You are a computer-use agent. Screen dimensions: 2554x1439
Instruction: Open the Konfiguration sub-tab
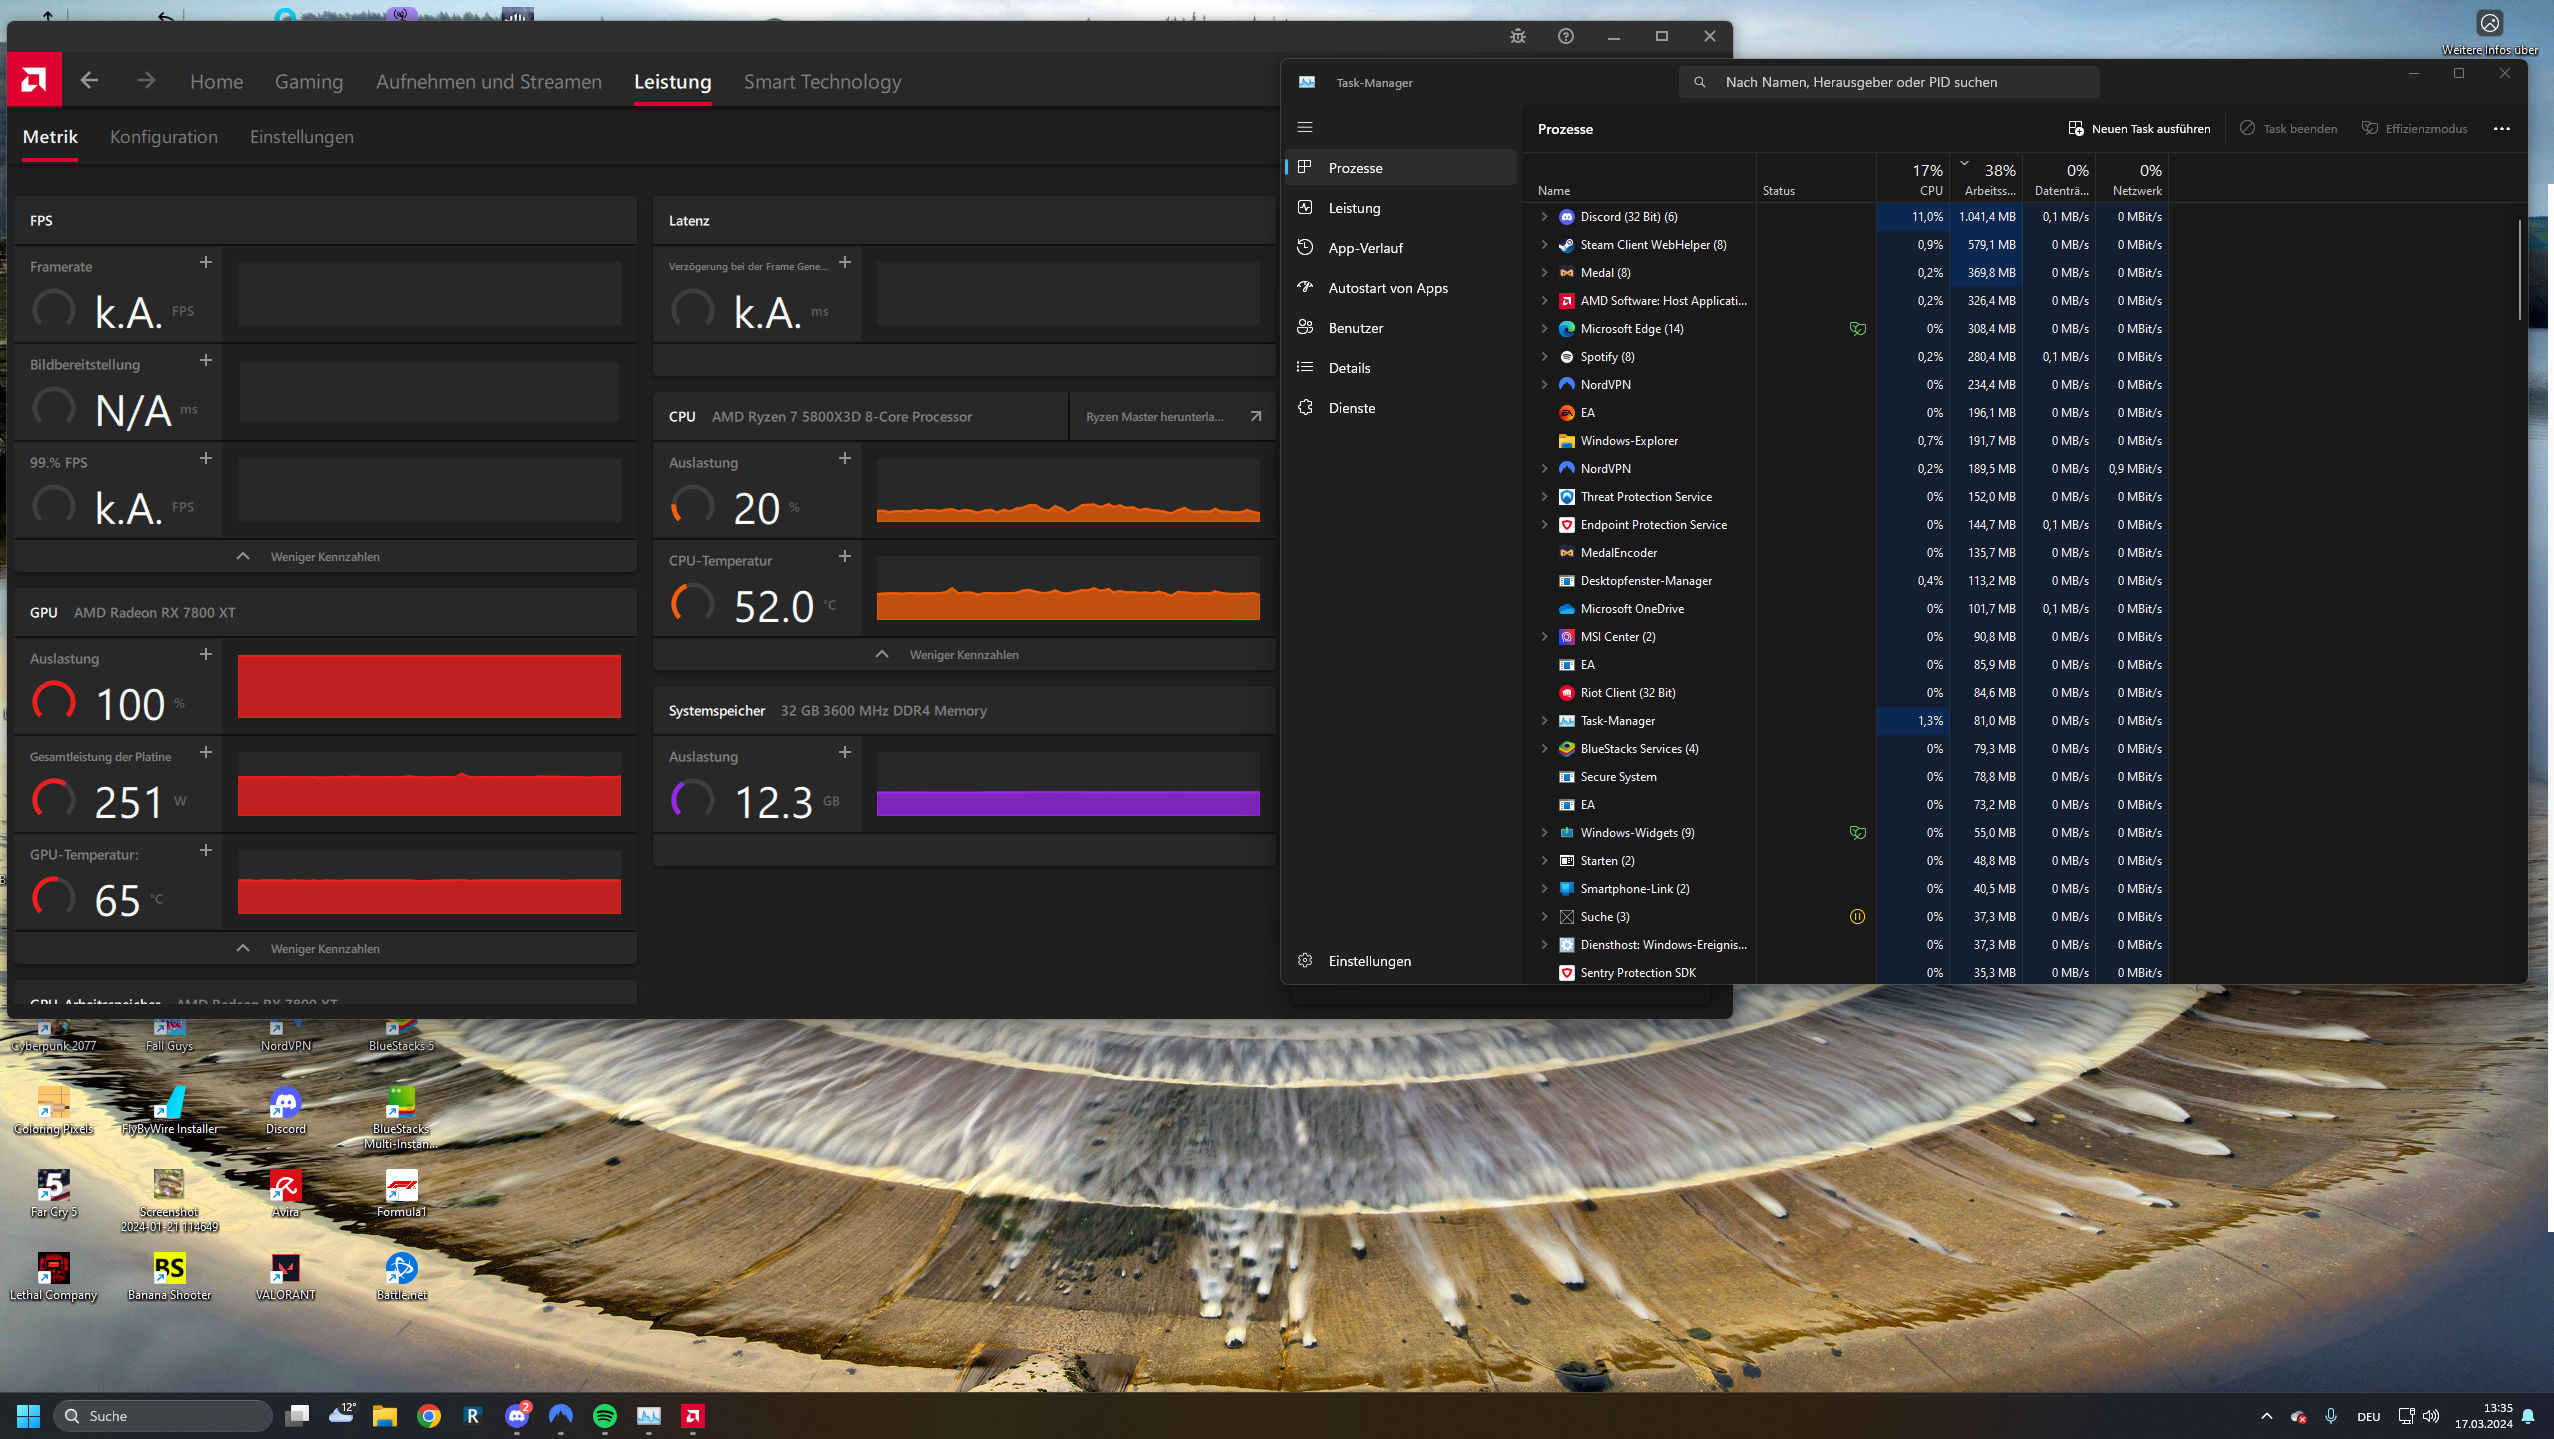(x=164, y=137)
